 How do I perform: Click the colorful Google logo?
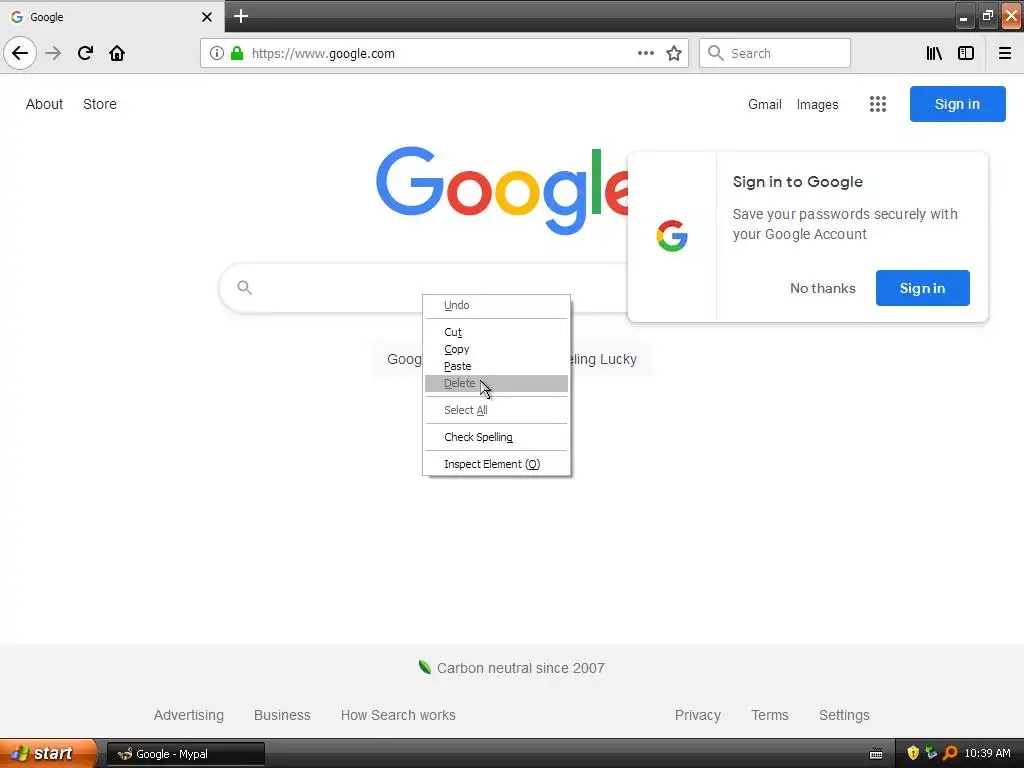click(x=502, y=189)
